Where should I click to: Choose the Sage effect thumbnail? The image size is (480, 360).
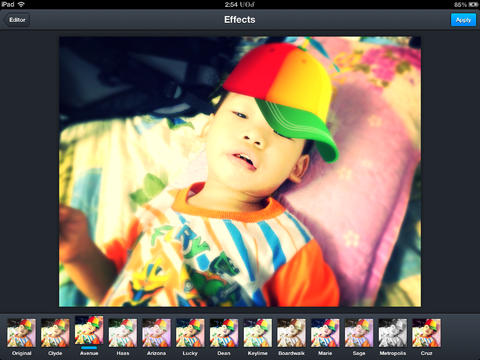coord(359,333)
